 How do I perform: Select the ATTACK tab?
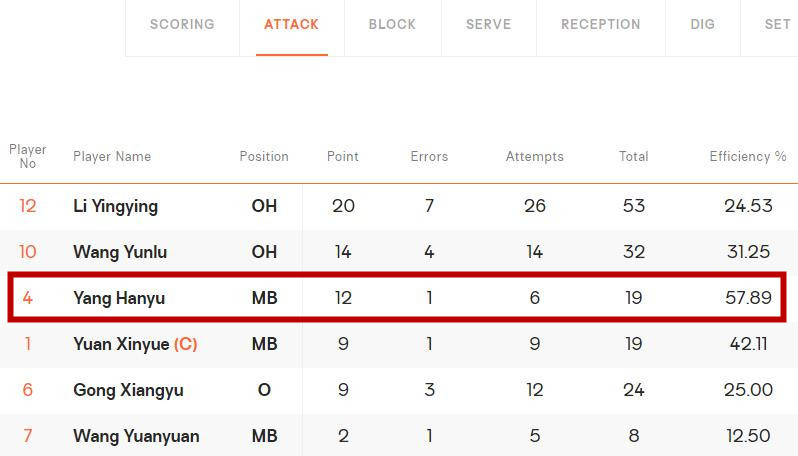pos(292,24)
